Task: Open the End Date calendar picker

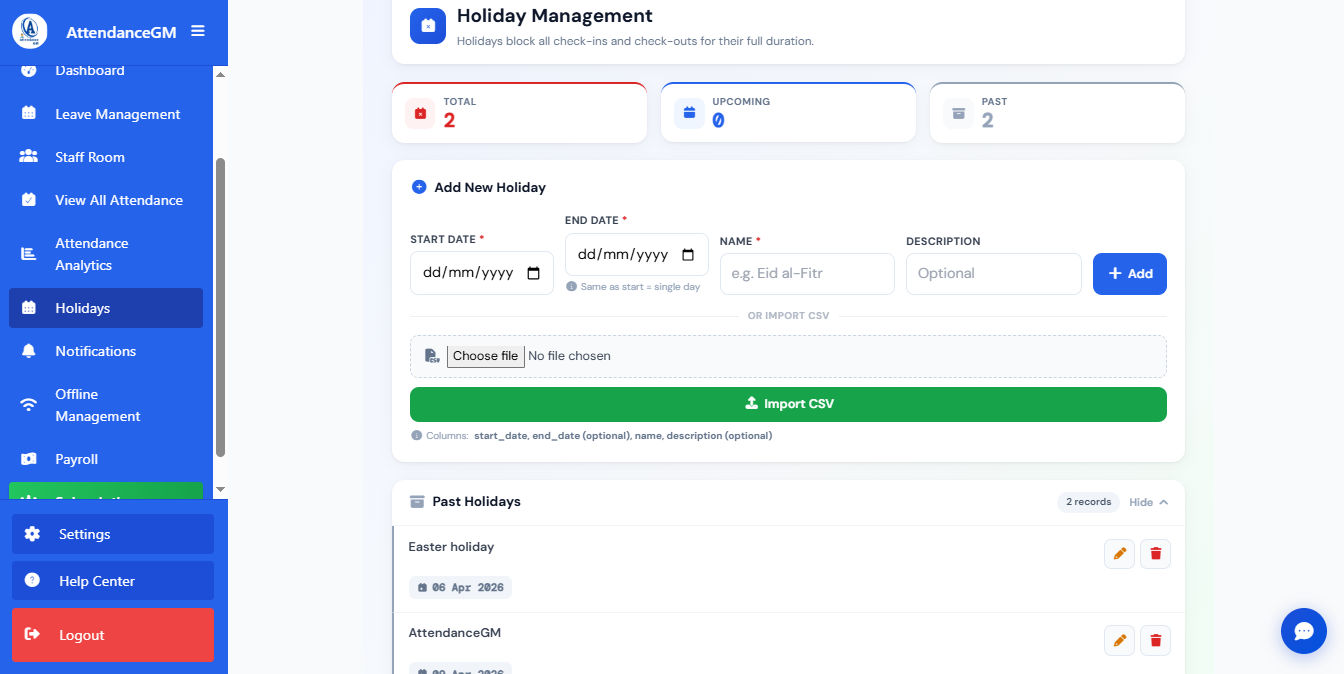Action: click(x=688, y=255)
